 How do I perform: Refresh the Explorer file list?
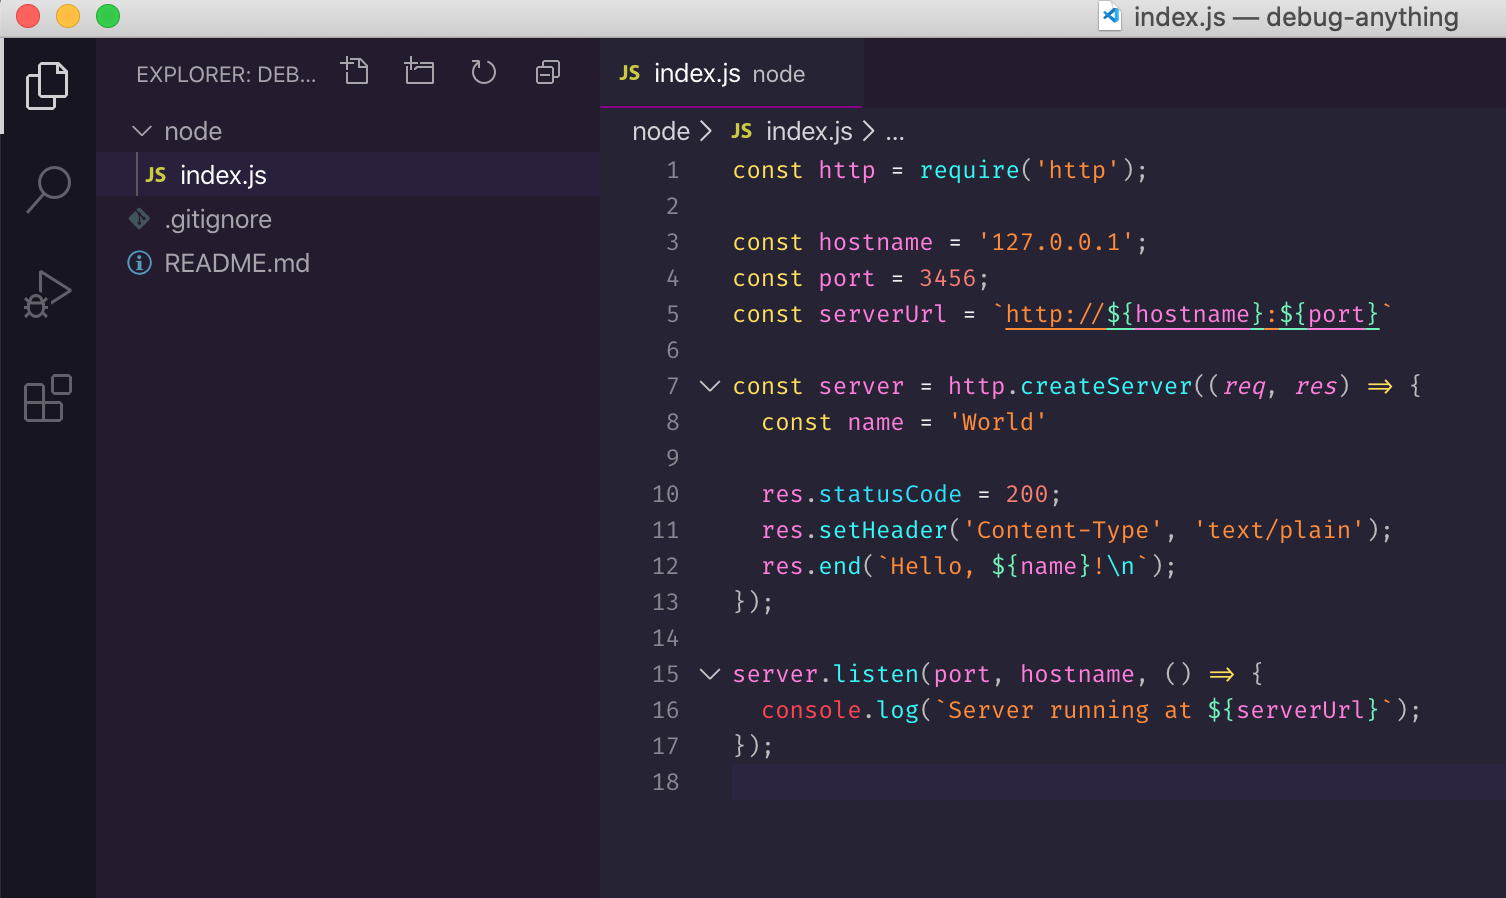(x=483, y=72)
